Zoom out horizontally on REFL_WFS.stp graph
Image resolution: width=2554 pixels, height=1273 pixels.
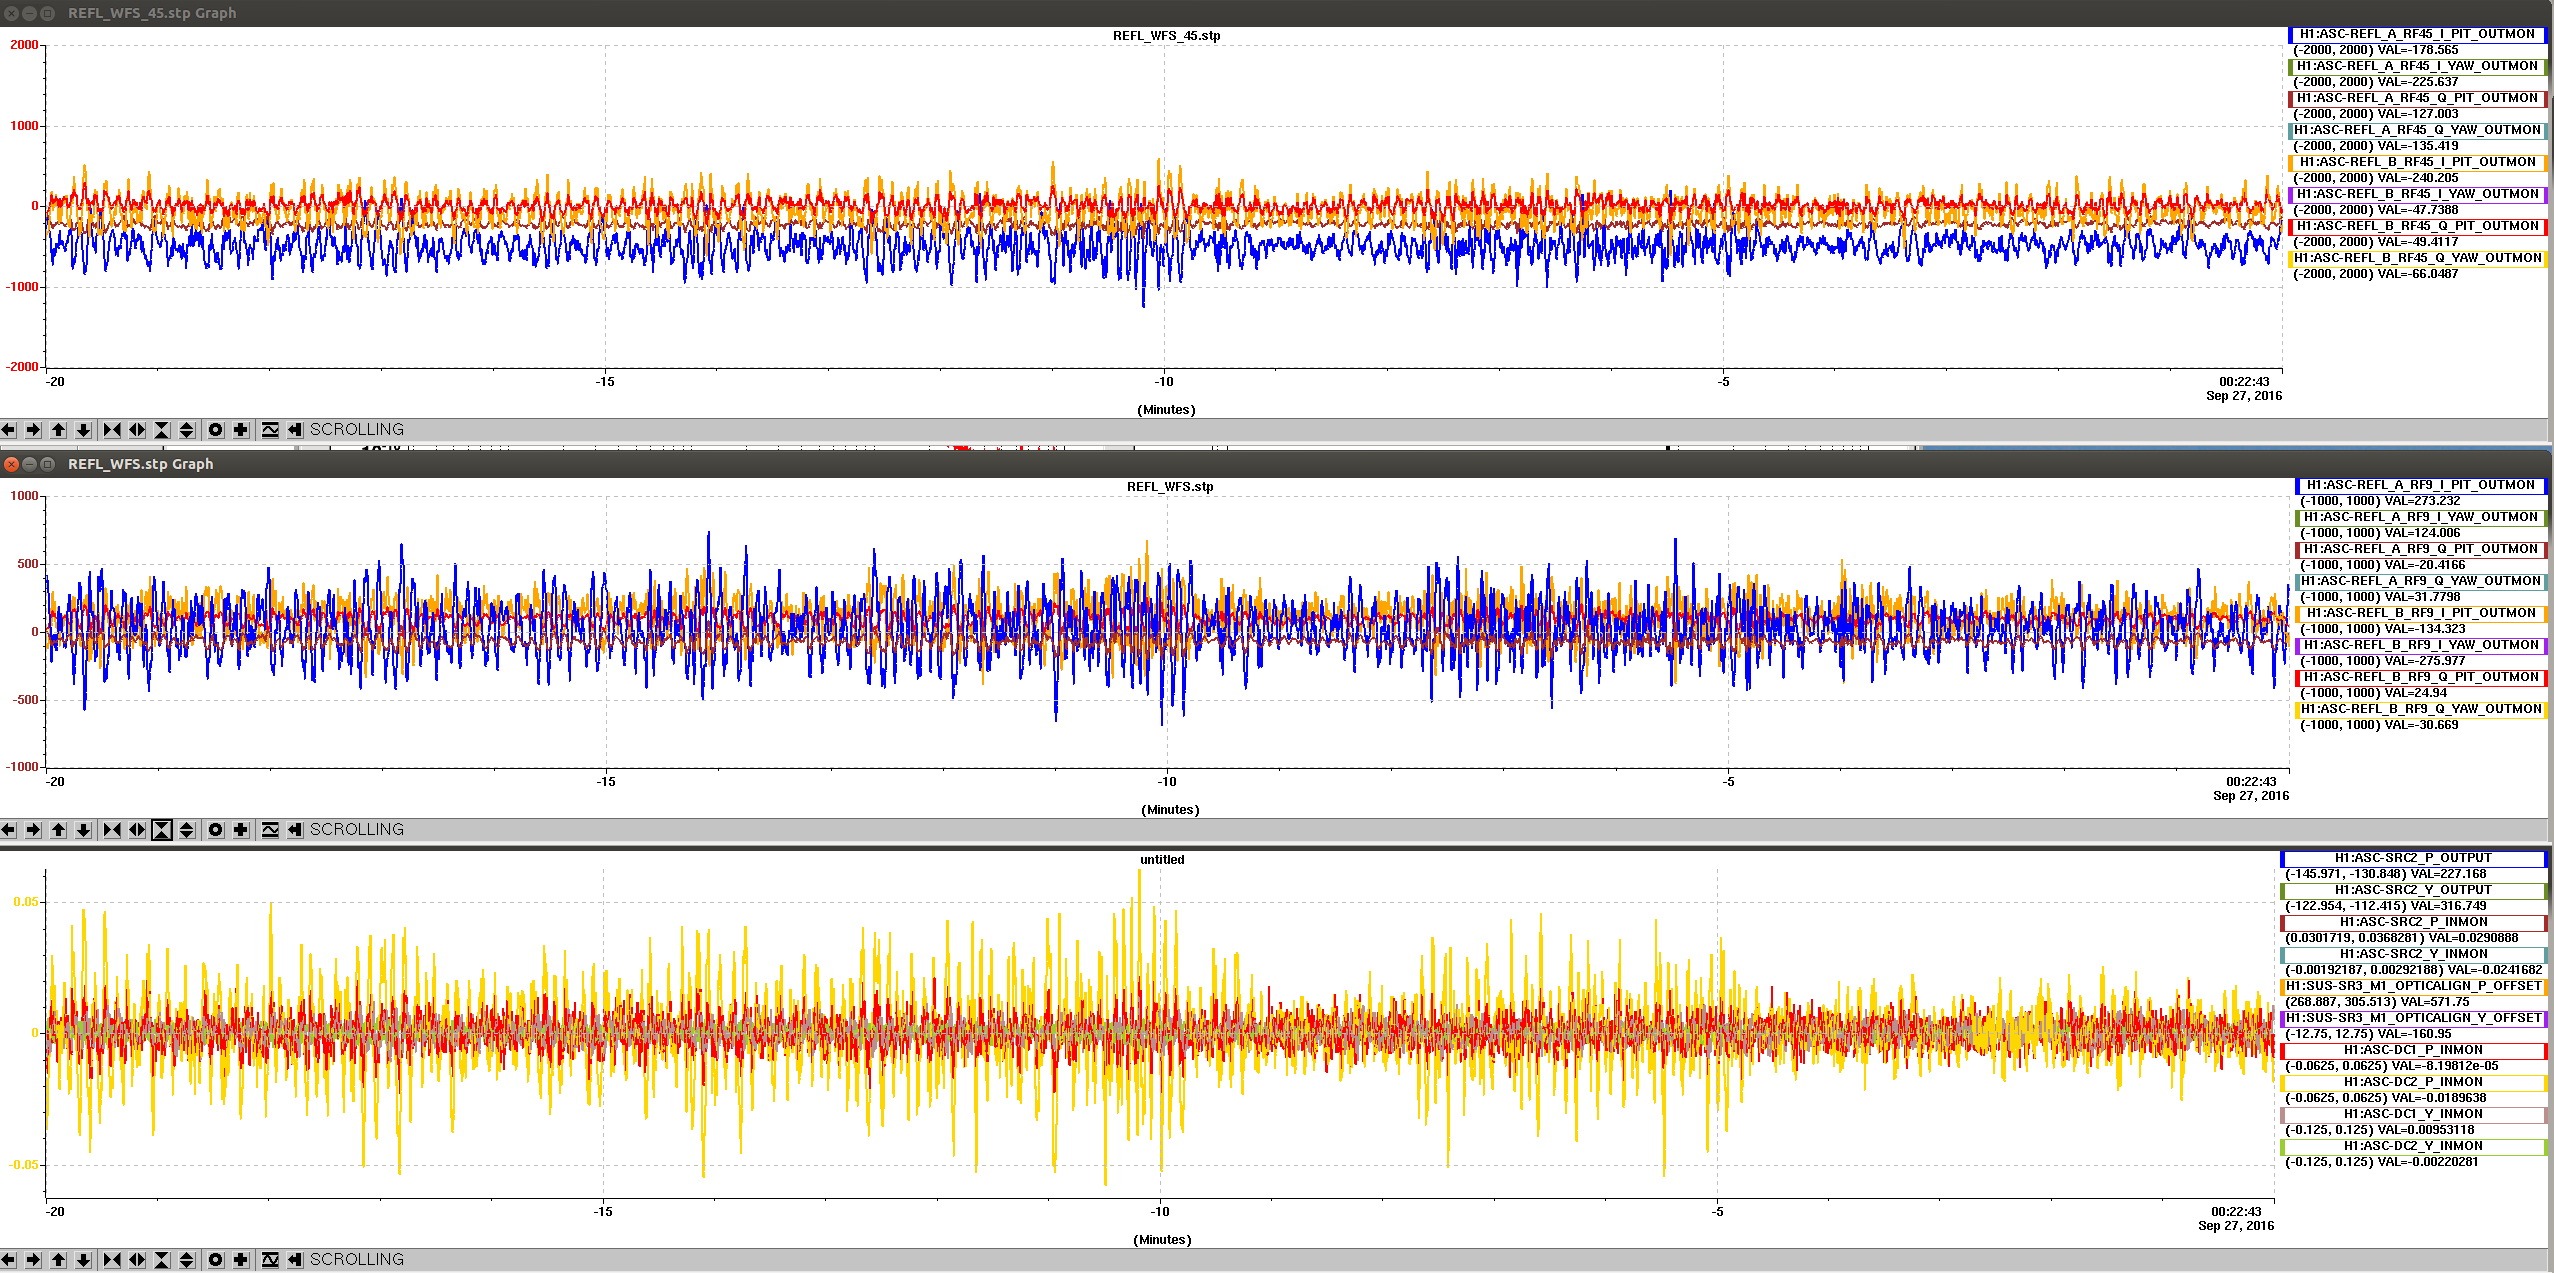tap(137, 830)
